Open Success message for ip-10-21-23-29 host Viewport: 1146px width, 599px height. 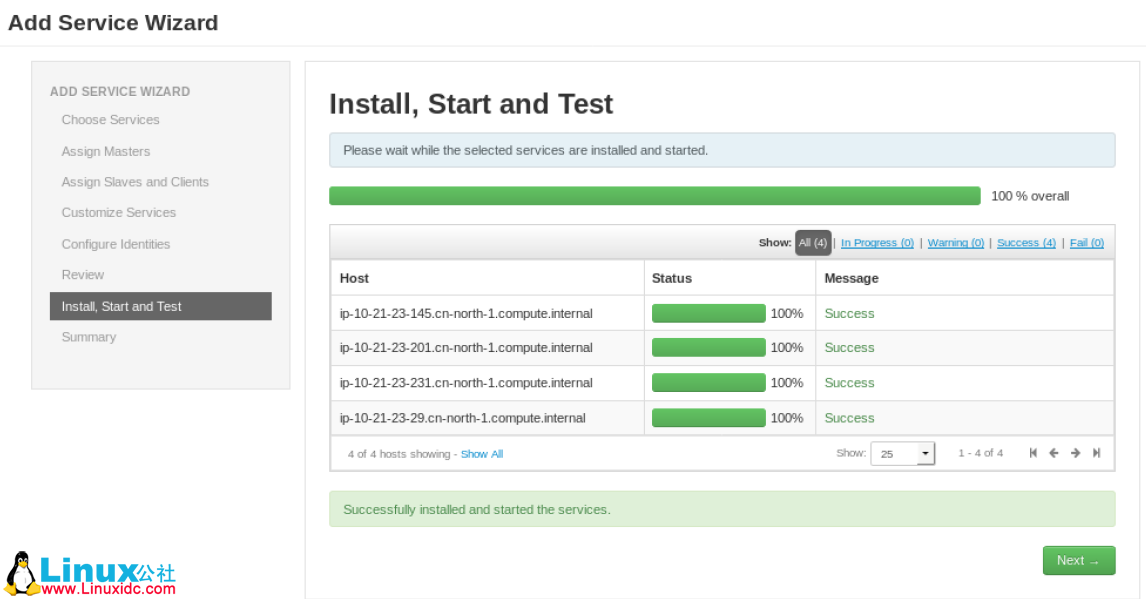[x=849, y=418]
